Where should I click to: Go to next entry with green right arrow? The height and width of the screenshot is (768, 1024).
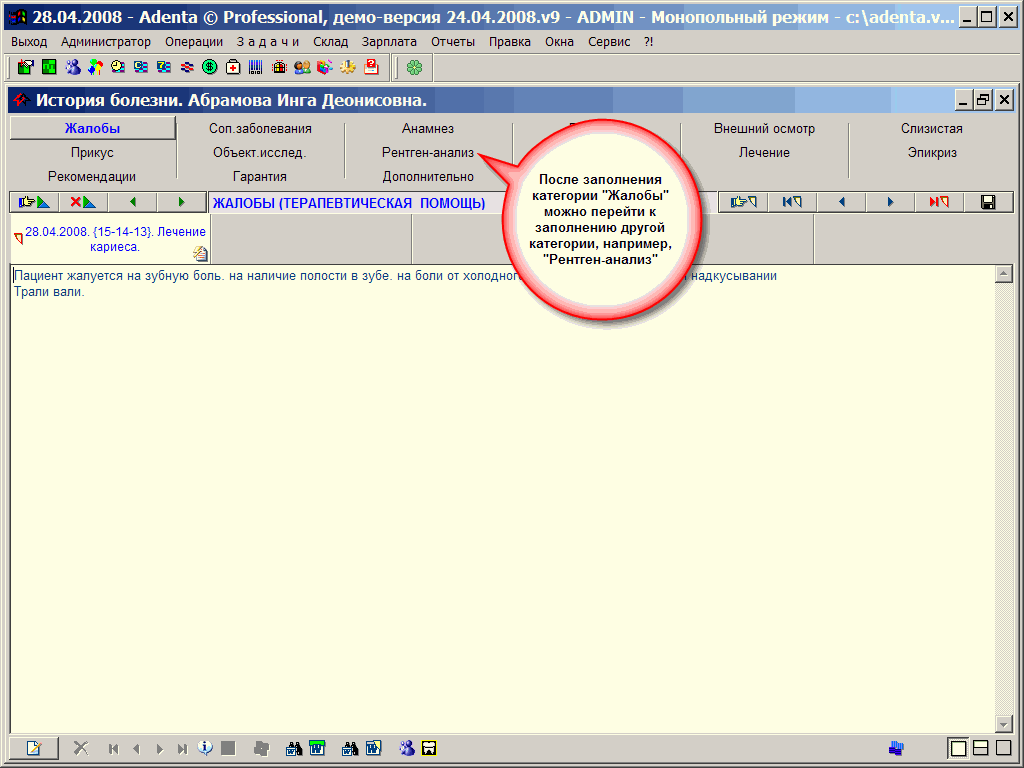[x=181, y=202]
